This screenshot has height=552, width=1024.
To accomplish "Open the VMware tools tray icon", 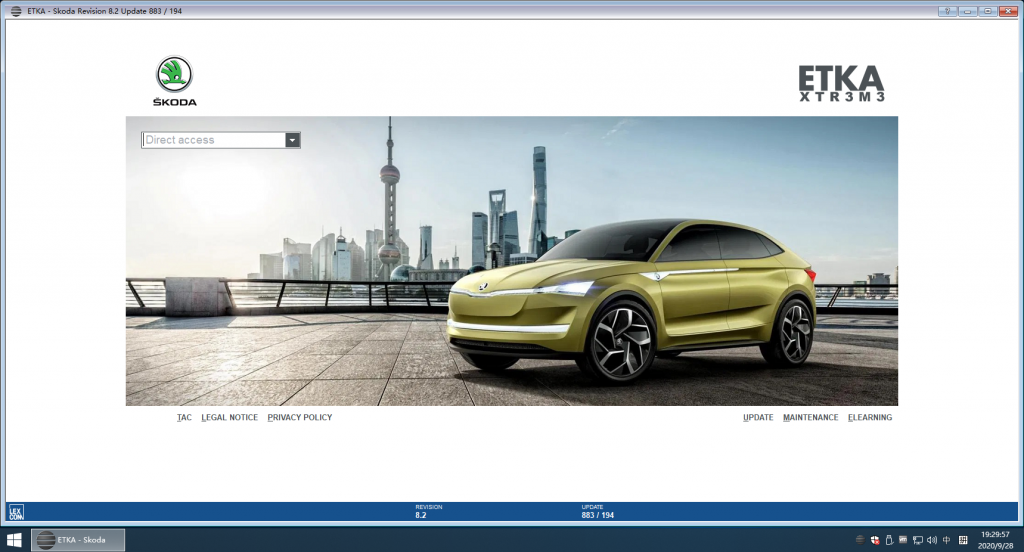I will [903, 540].
